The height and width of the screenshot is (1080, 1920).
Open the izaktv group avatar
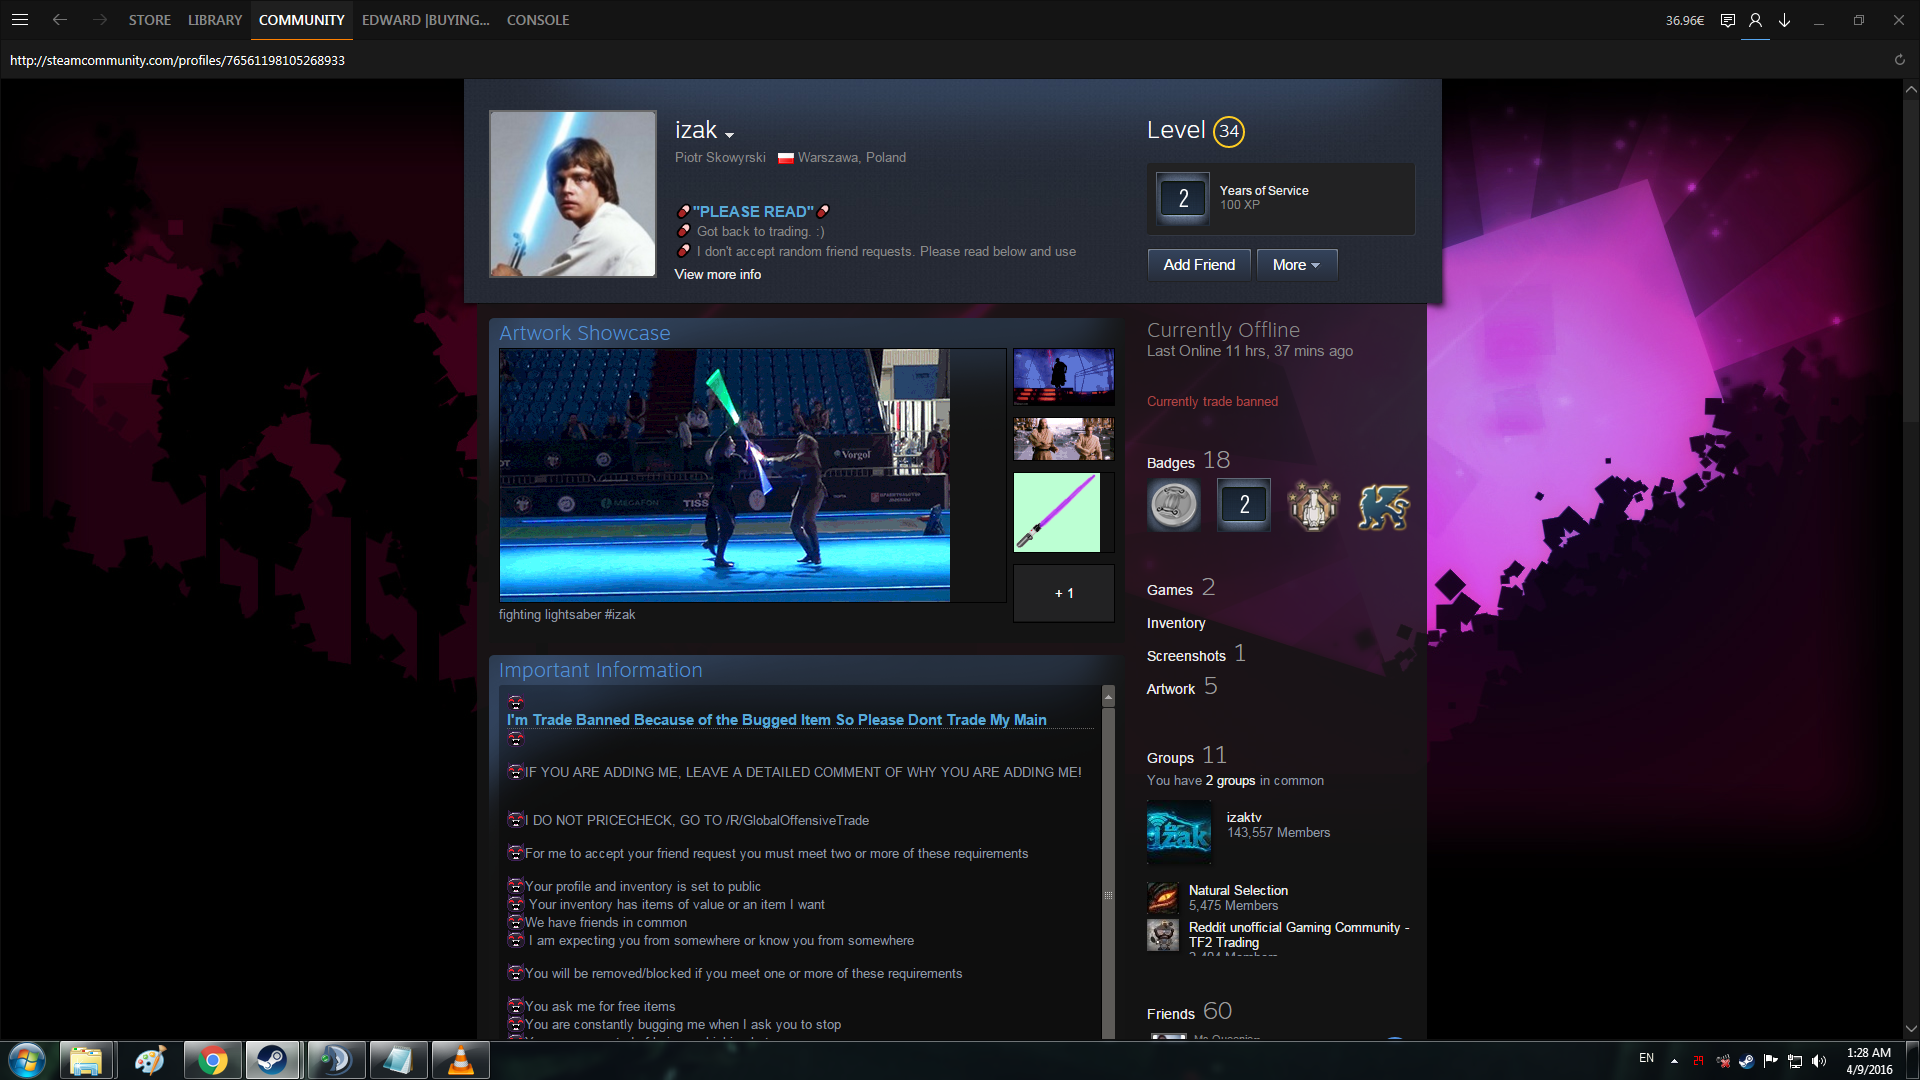pos(1179,832)
